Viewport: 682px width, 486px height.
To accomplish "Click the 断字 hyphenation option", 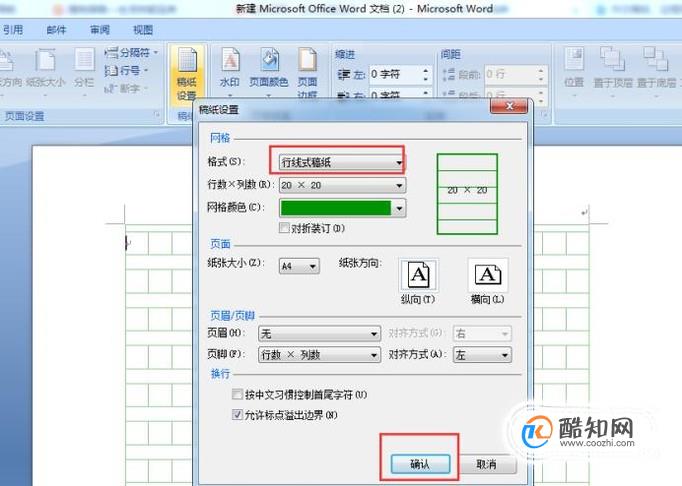I will pos(126,88).
